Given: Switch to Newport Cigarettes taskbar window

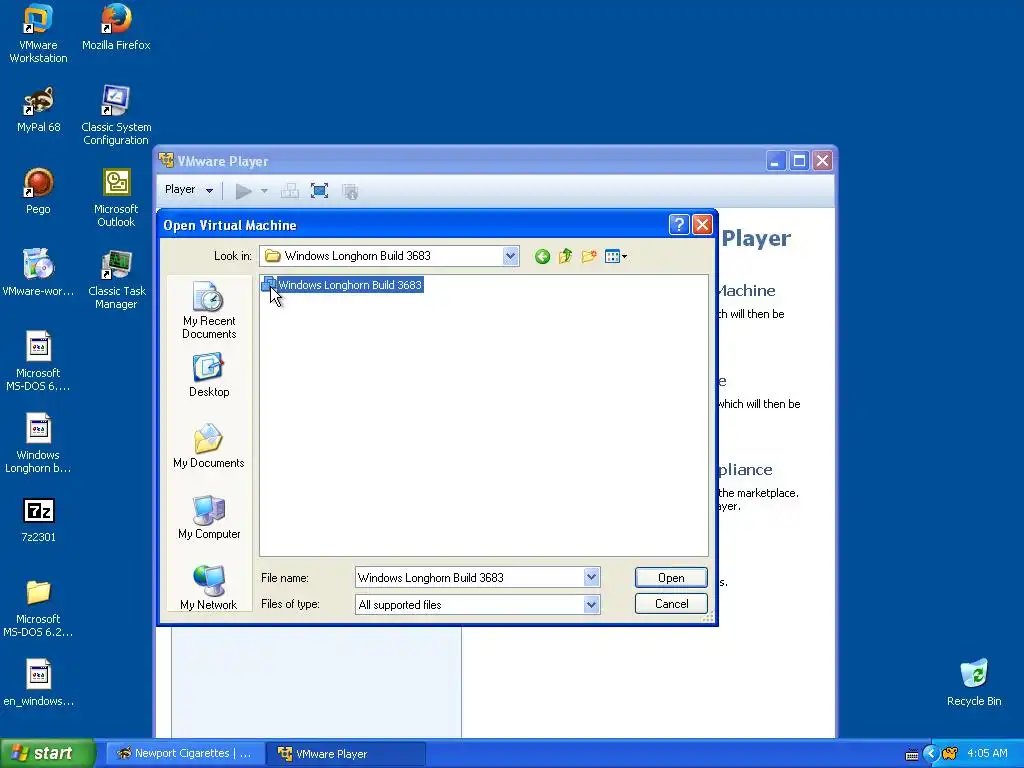Looking at the screenshot, I should pos(185,754).
